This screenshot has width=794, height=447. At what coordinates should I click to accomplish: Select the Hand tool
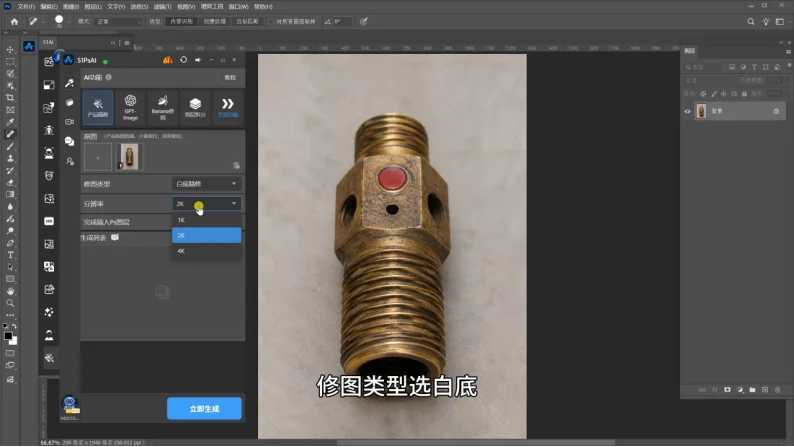pos(10,291)
